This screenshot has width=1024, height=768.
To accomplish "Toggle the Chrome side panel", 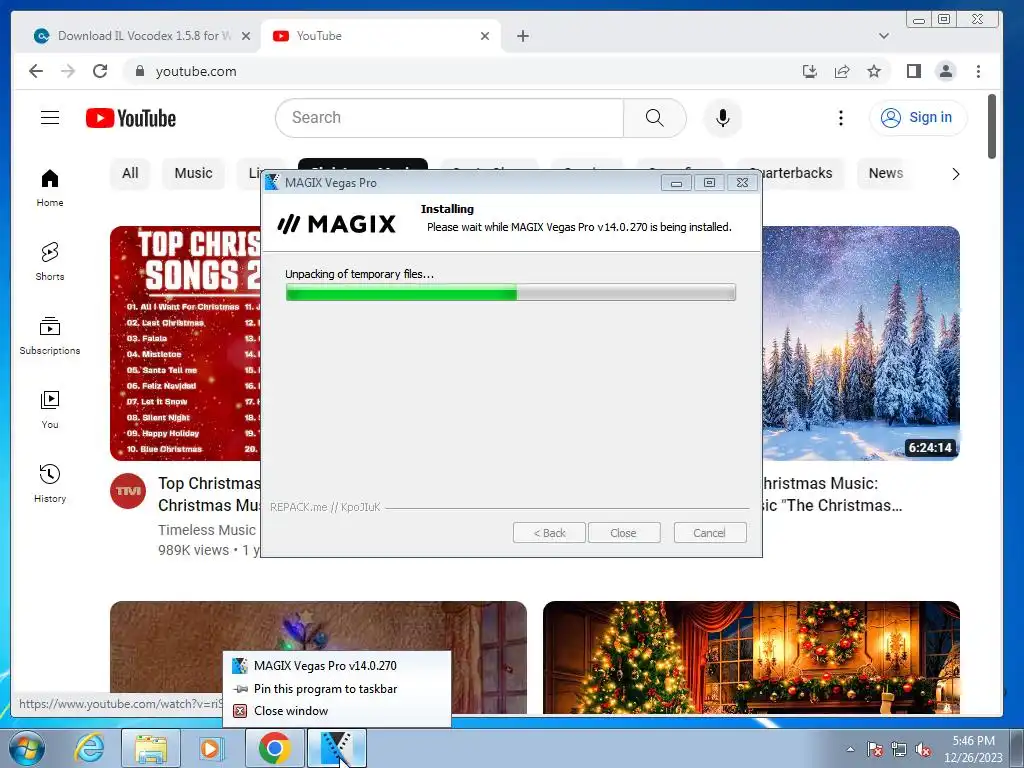I will (x=914, y=71).
